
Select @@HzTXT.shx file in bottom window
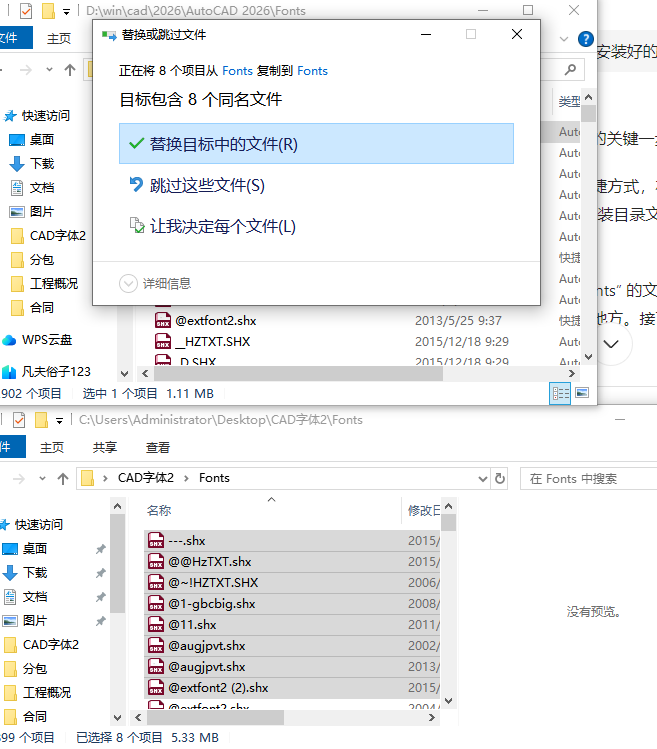(291, 562)
